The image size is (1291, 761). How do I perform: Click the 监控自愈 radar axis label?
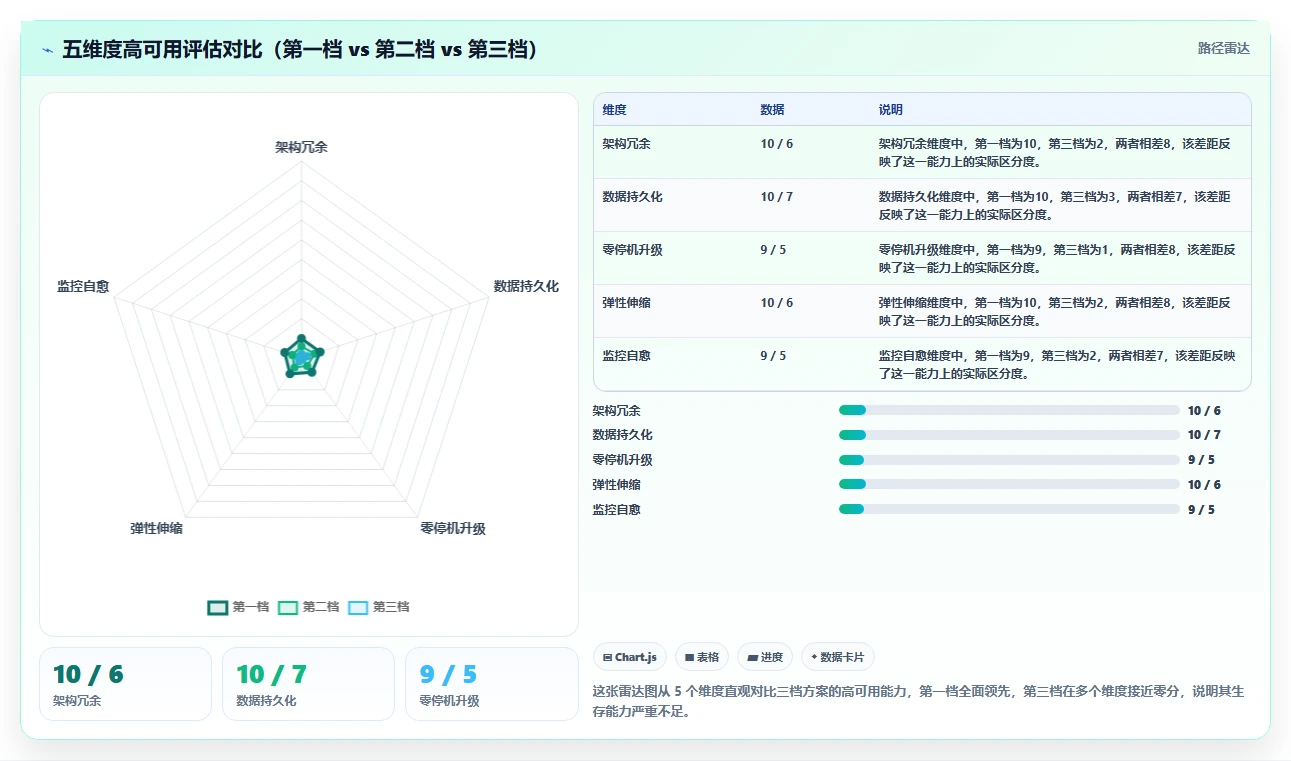(x=83, y=287)
